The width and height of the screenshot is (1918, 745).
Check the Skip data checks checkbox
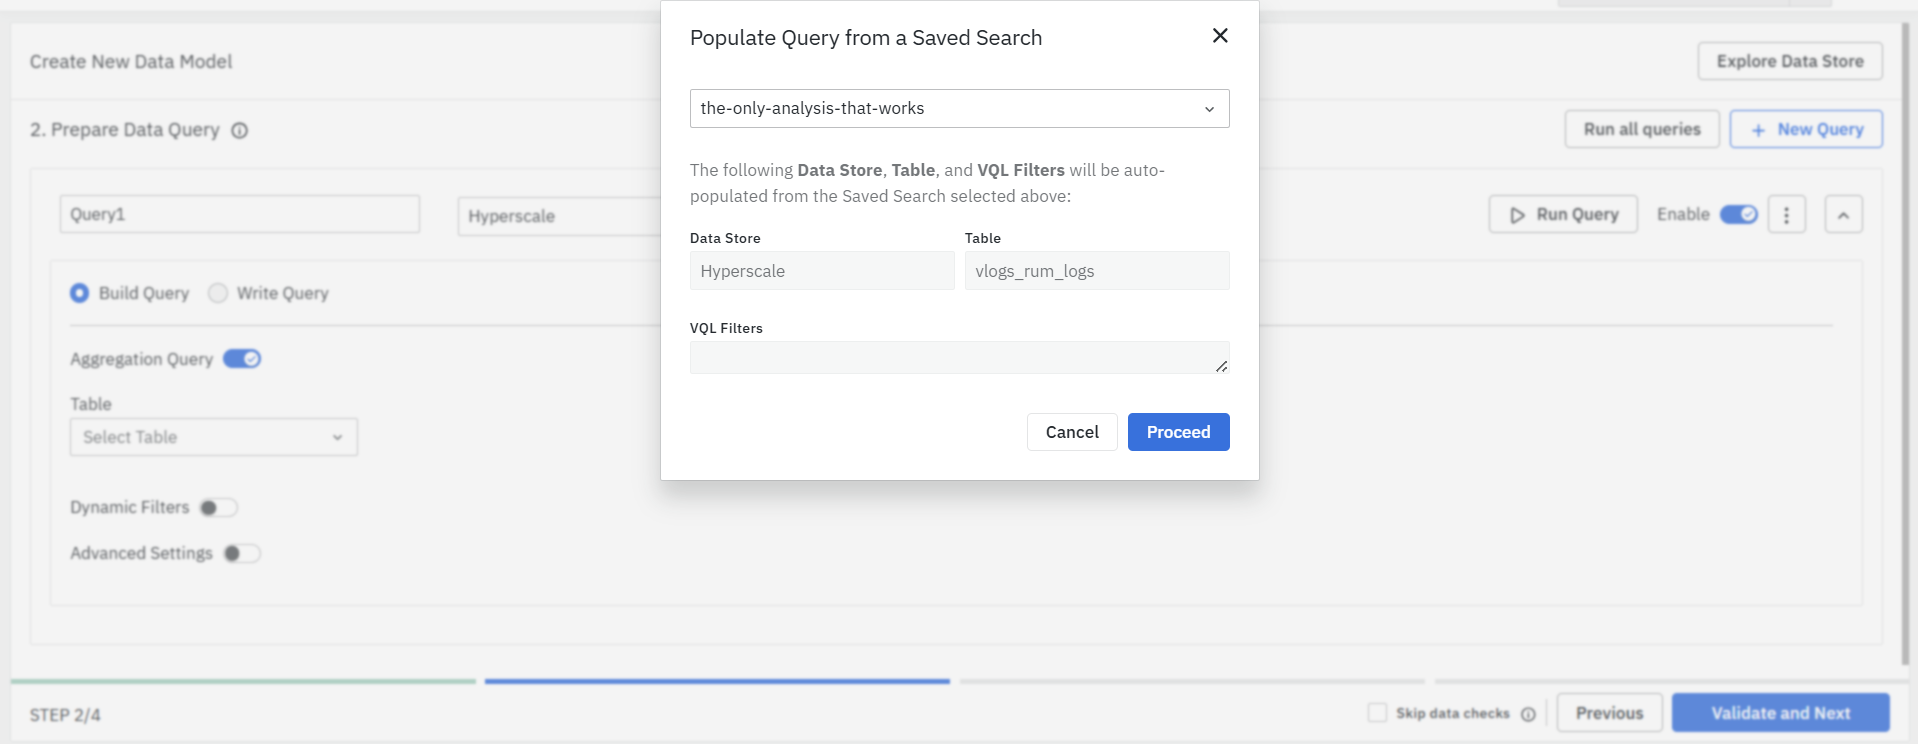[x=1377, y=713]
